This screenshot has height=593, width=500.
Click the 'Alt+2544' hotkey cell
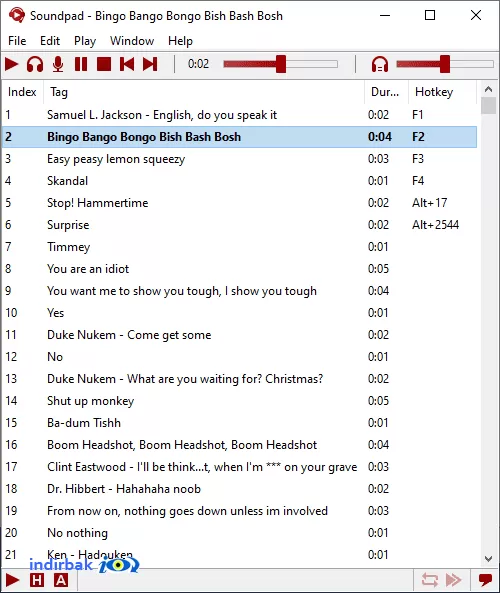pos(435,225)
